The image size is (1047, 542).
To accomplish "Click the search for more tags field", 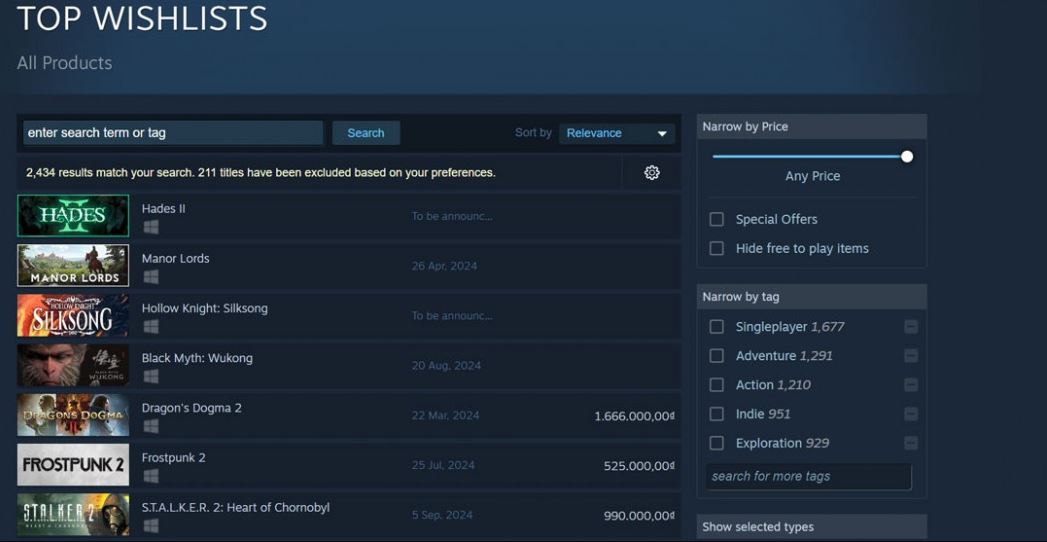I will 809,477.
